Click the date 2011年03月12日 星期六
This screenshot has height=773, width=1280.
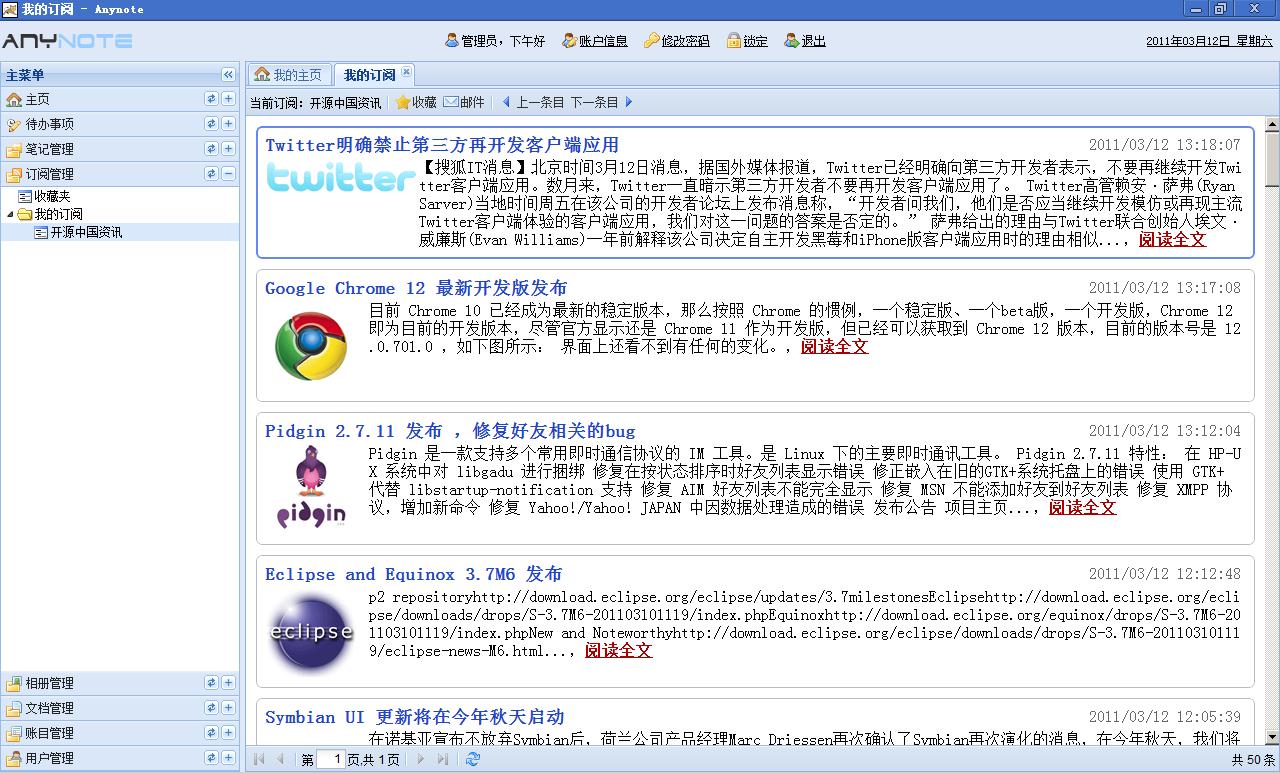click(1209, 41)
